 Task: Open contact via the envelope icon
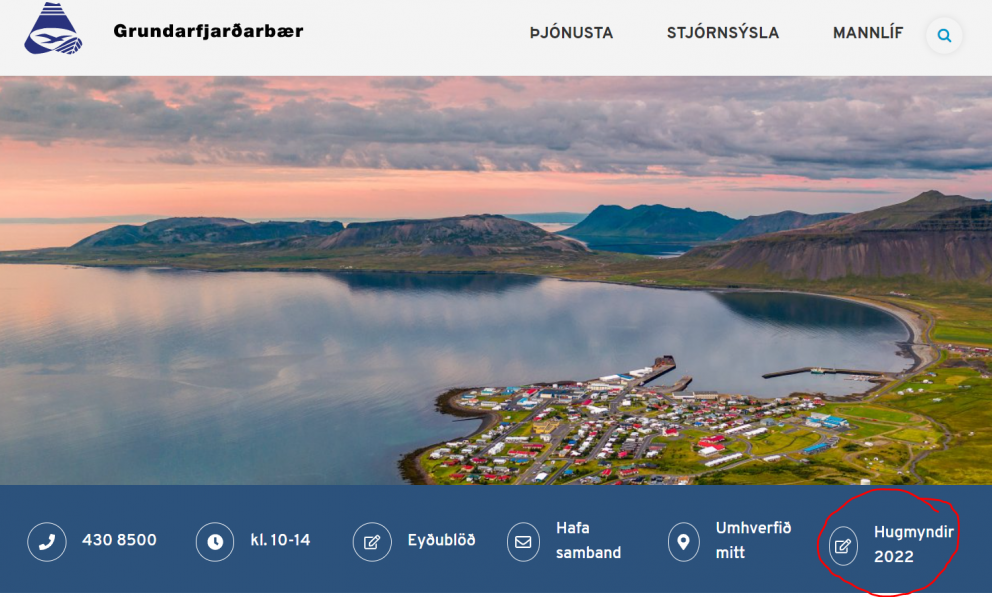[x=522, y=541]
